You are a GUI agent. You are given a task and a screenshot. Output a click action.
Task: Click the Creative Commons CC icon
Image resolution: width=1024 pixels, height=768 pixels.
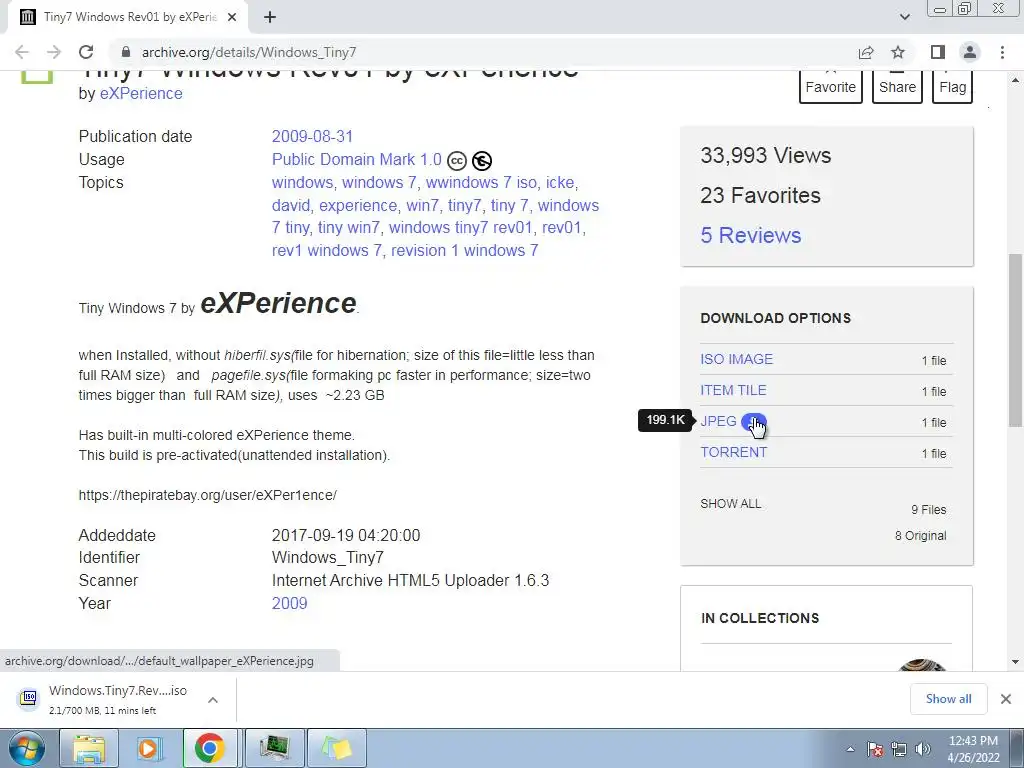456,160
